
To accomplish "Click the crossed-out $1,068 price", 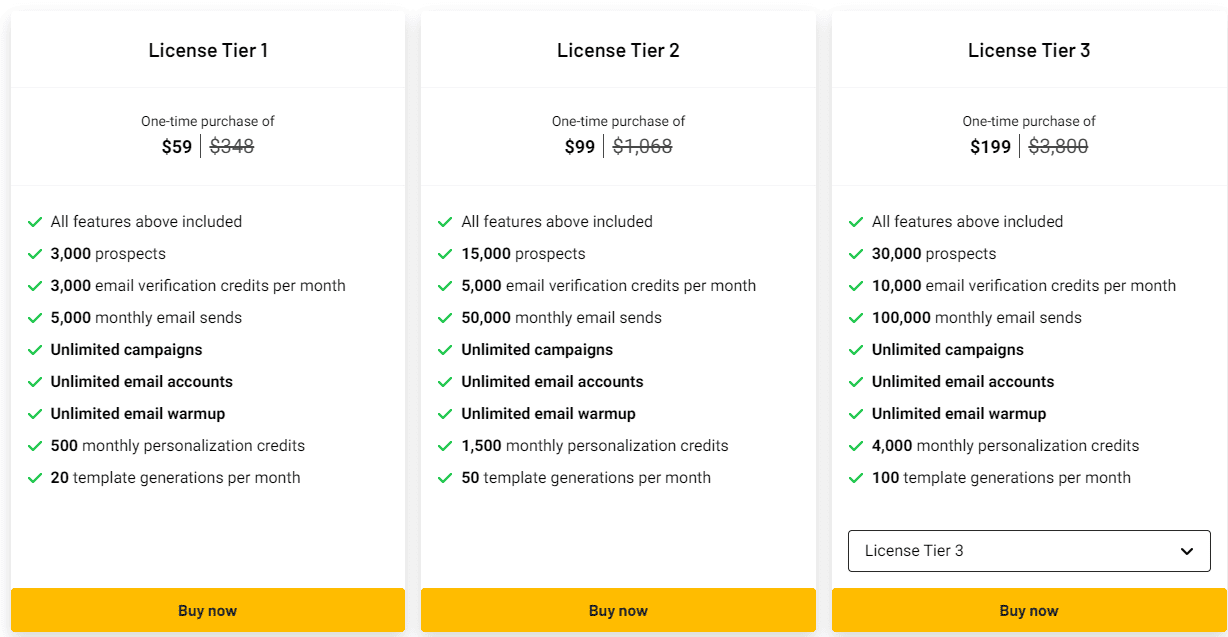I will point(642,147).
